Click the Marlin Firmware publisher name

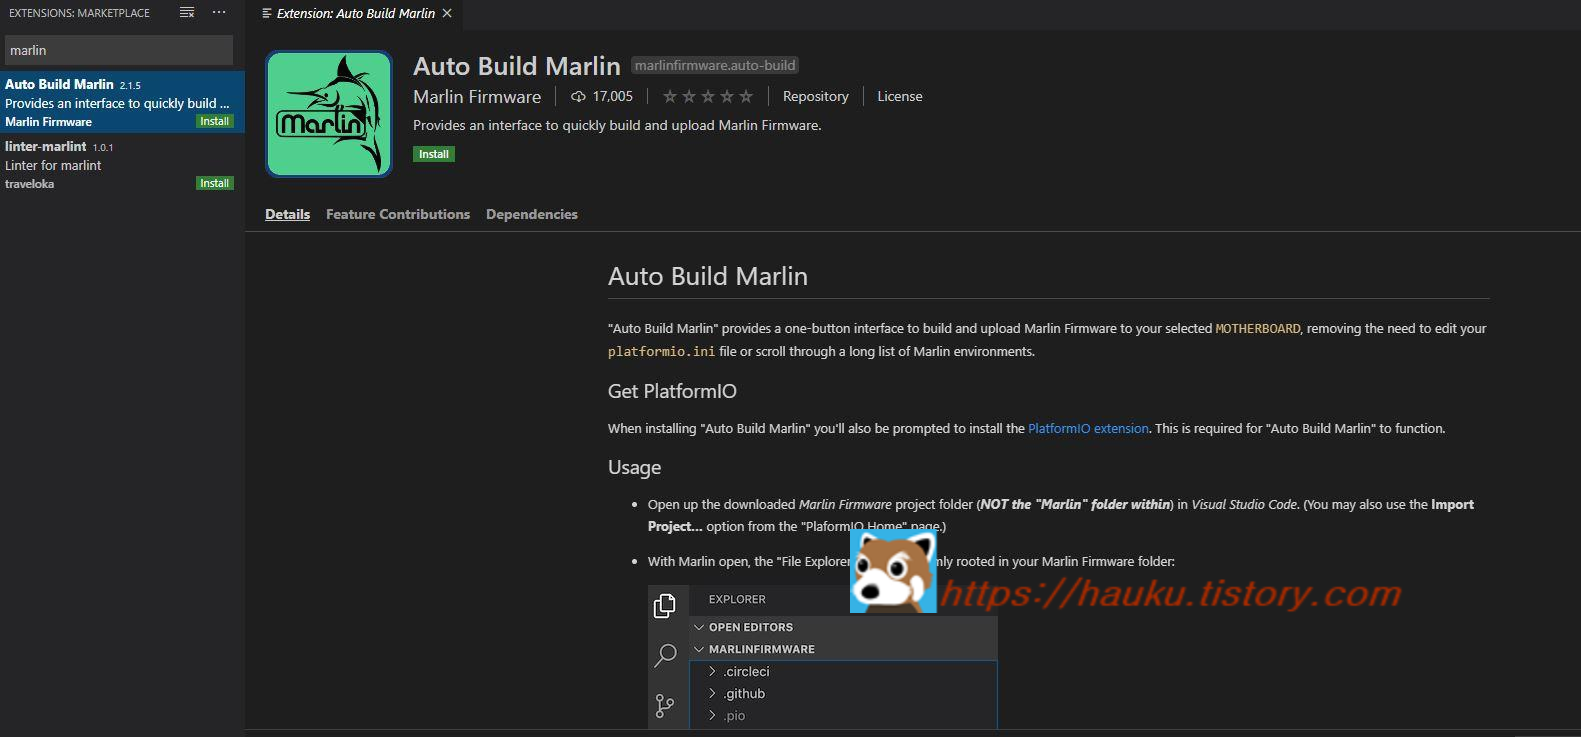pos(477,97)
